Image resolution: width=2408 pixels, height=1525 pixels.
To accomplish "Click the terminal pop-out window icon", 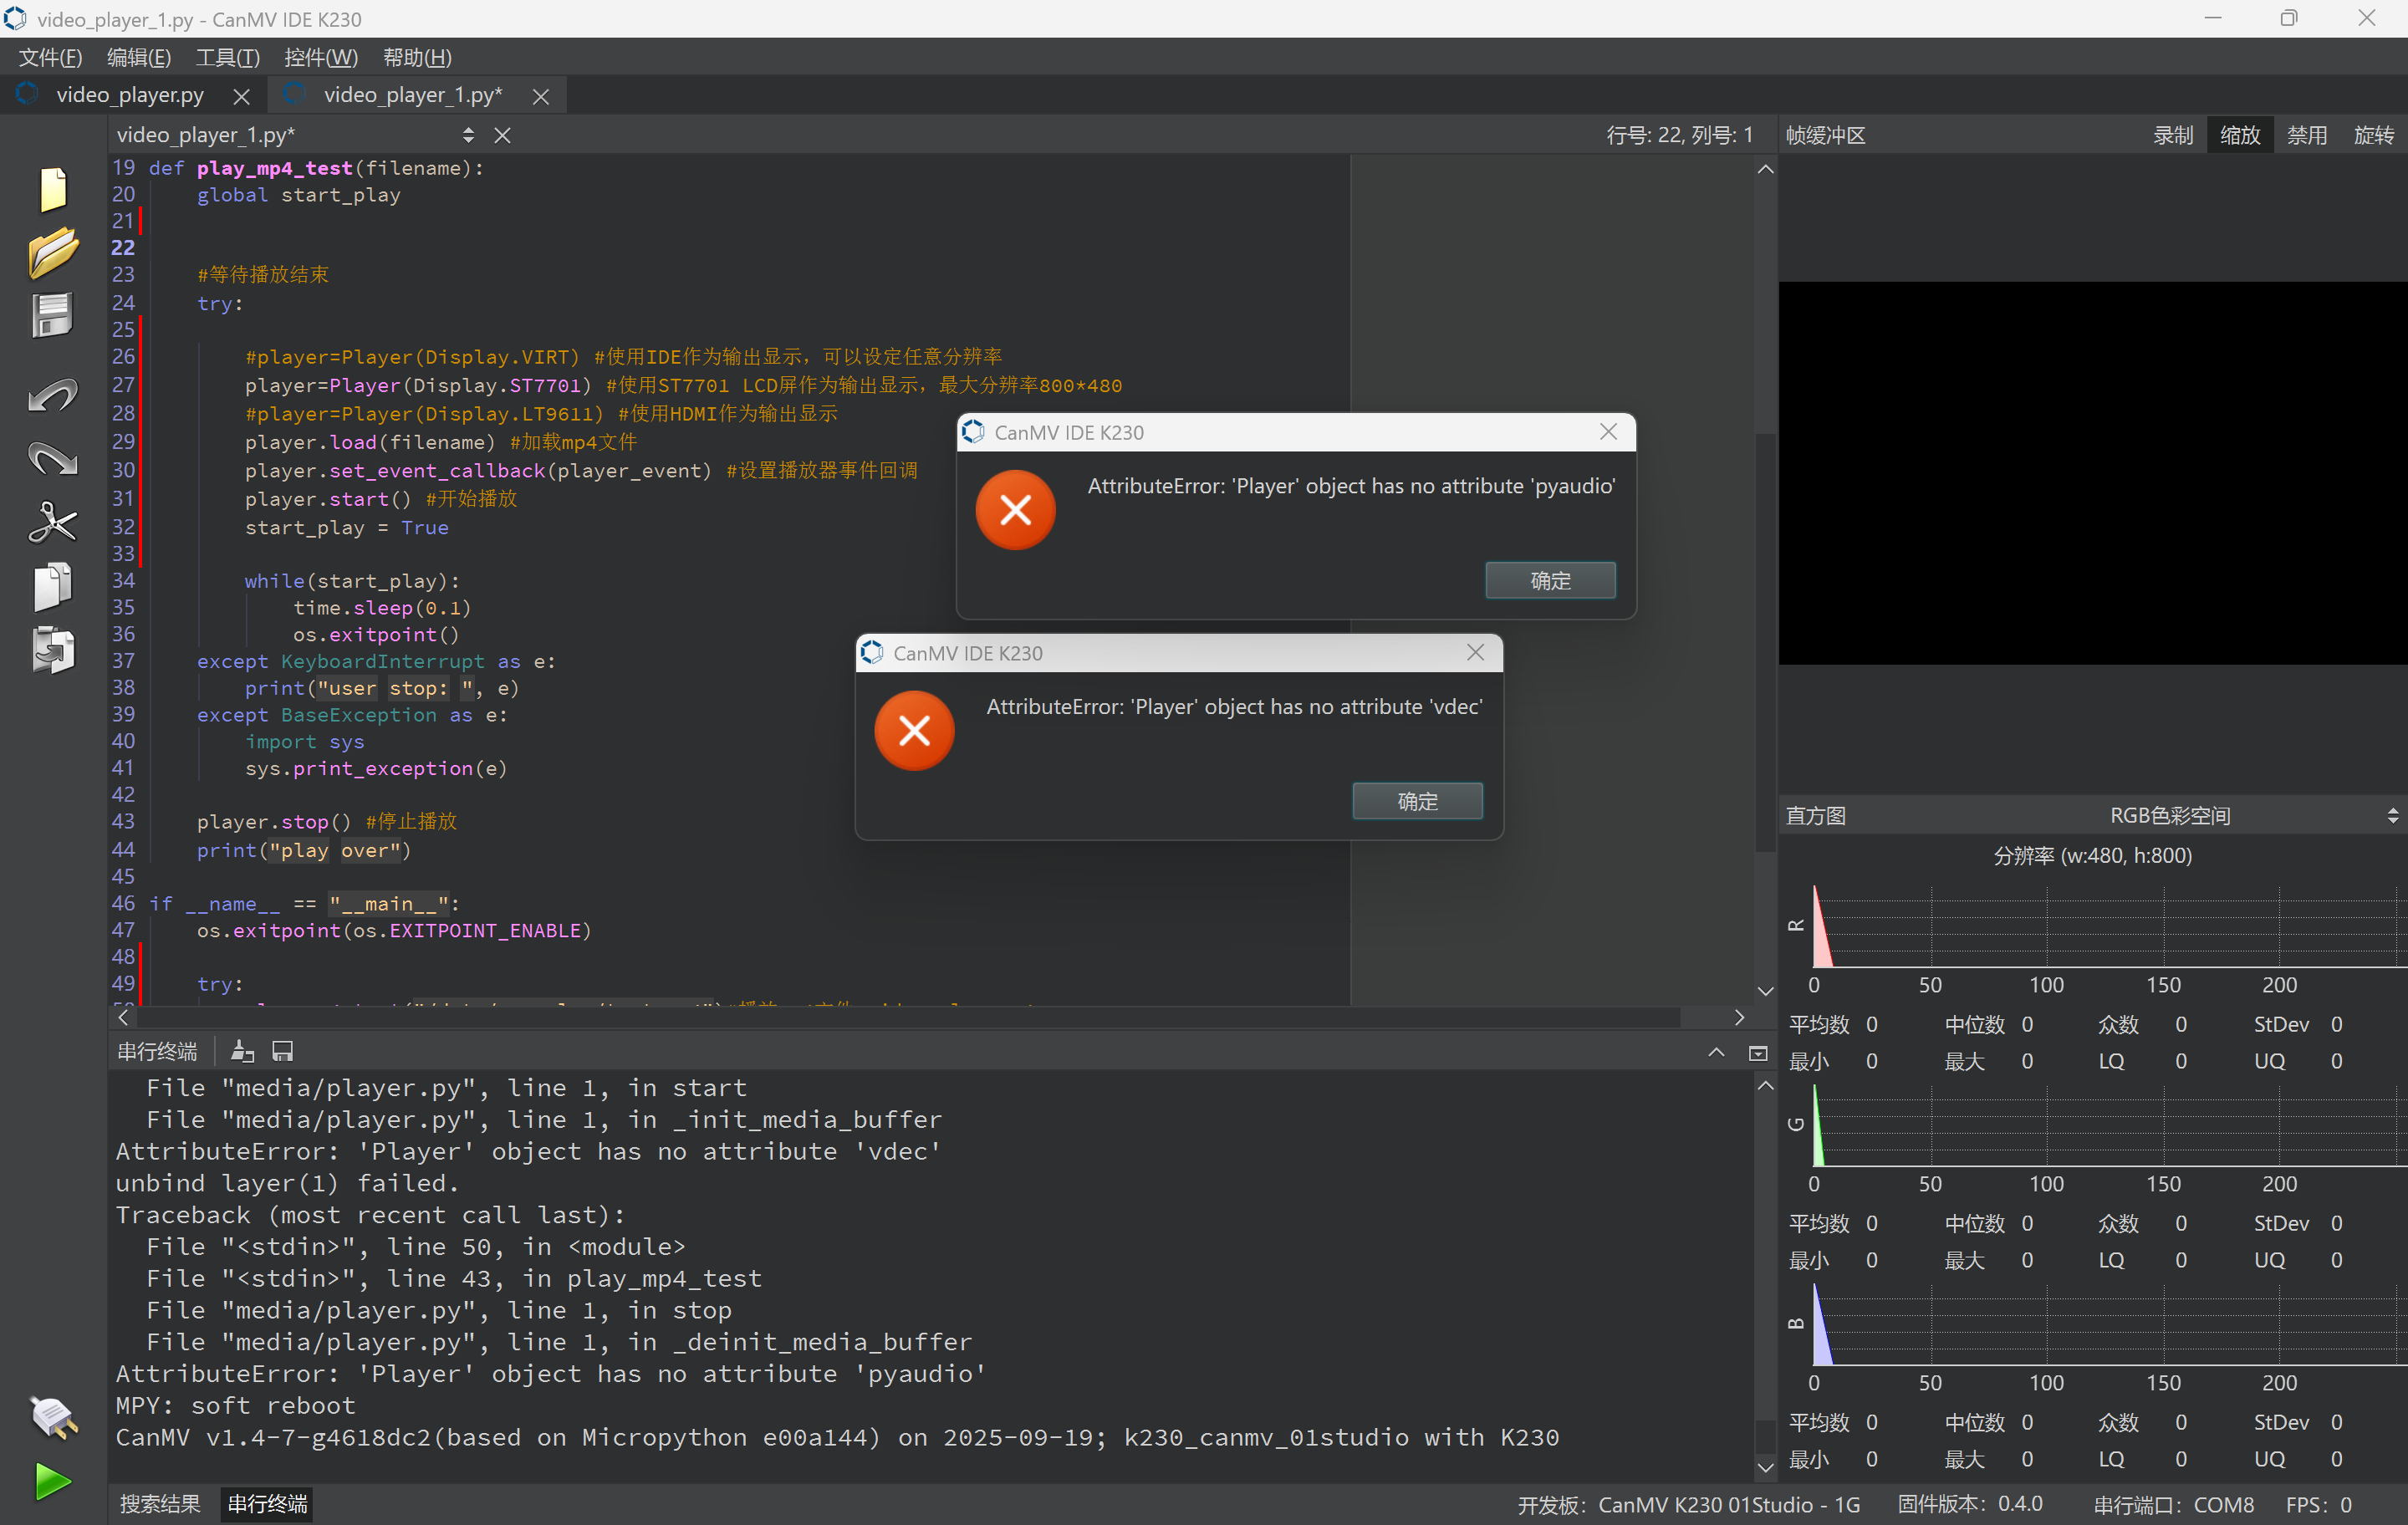I will (x=1758, y=1053).
